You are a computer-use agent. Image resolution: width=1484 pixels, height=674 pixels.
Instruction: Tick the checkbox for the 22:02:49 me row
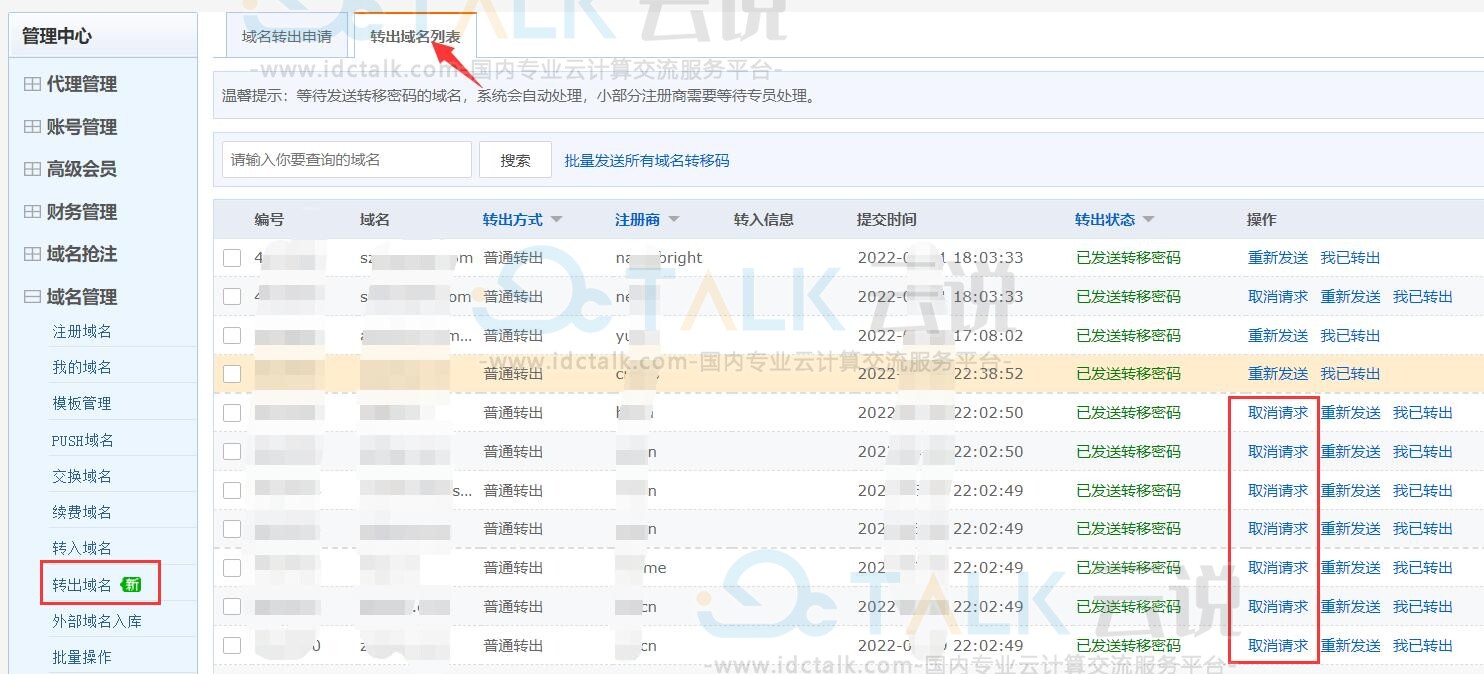click(232, 568)
